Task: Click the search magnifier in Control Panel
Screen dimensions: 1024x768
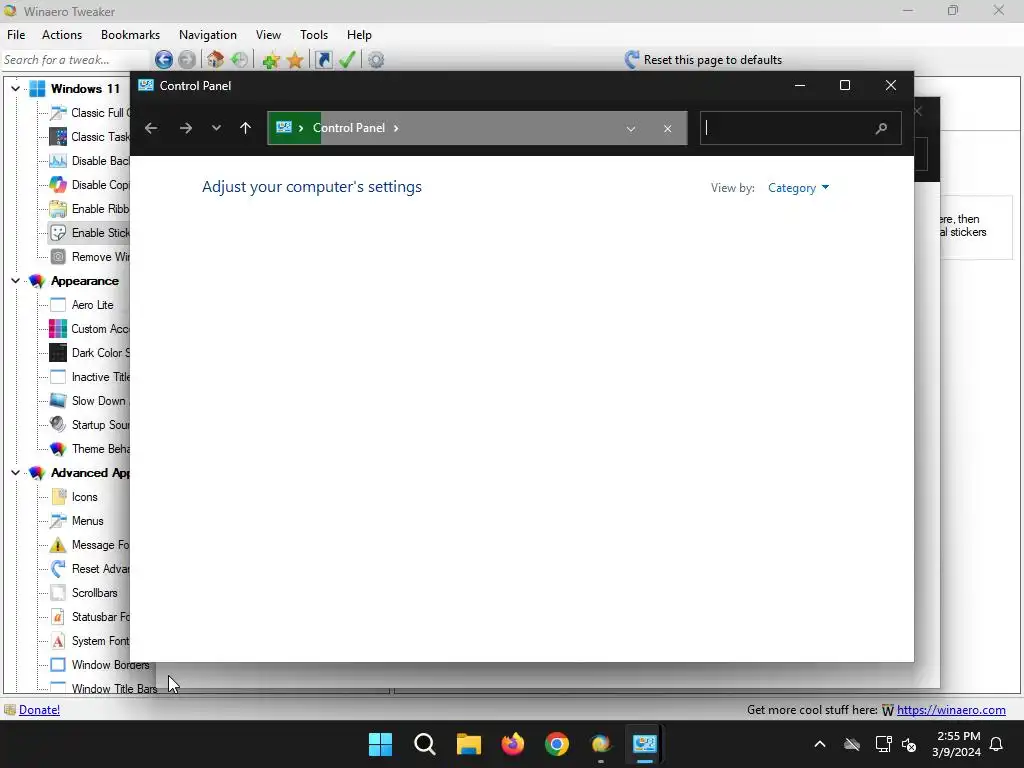Action: click(881, 128)
